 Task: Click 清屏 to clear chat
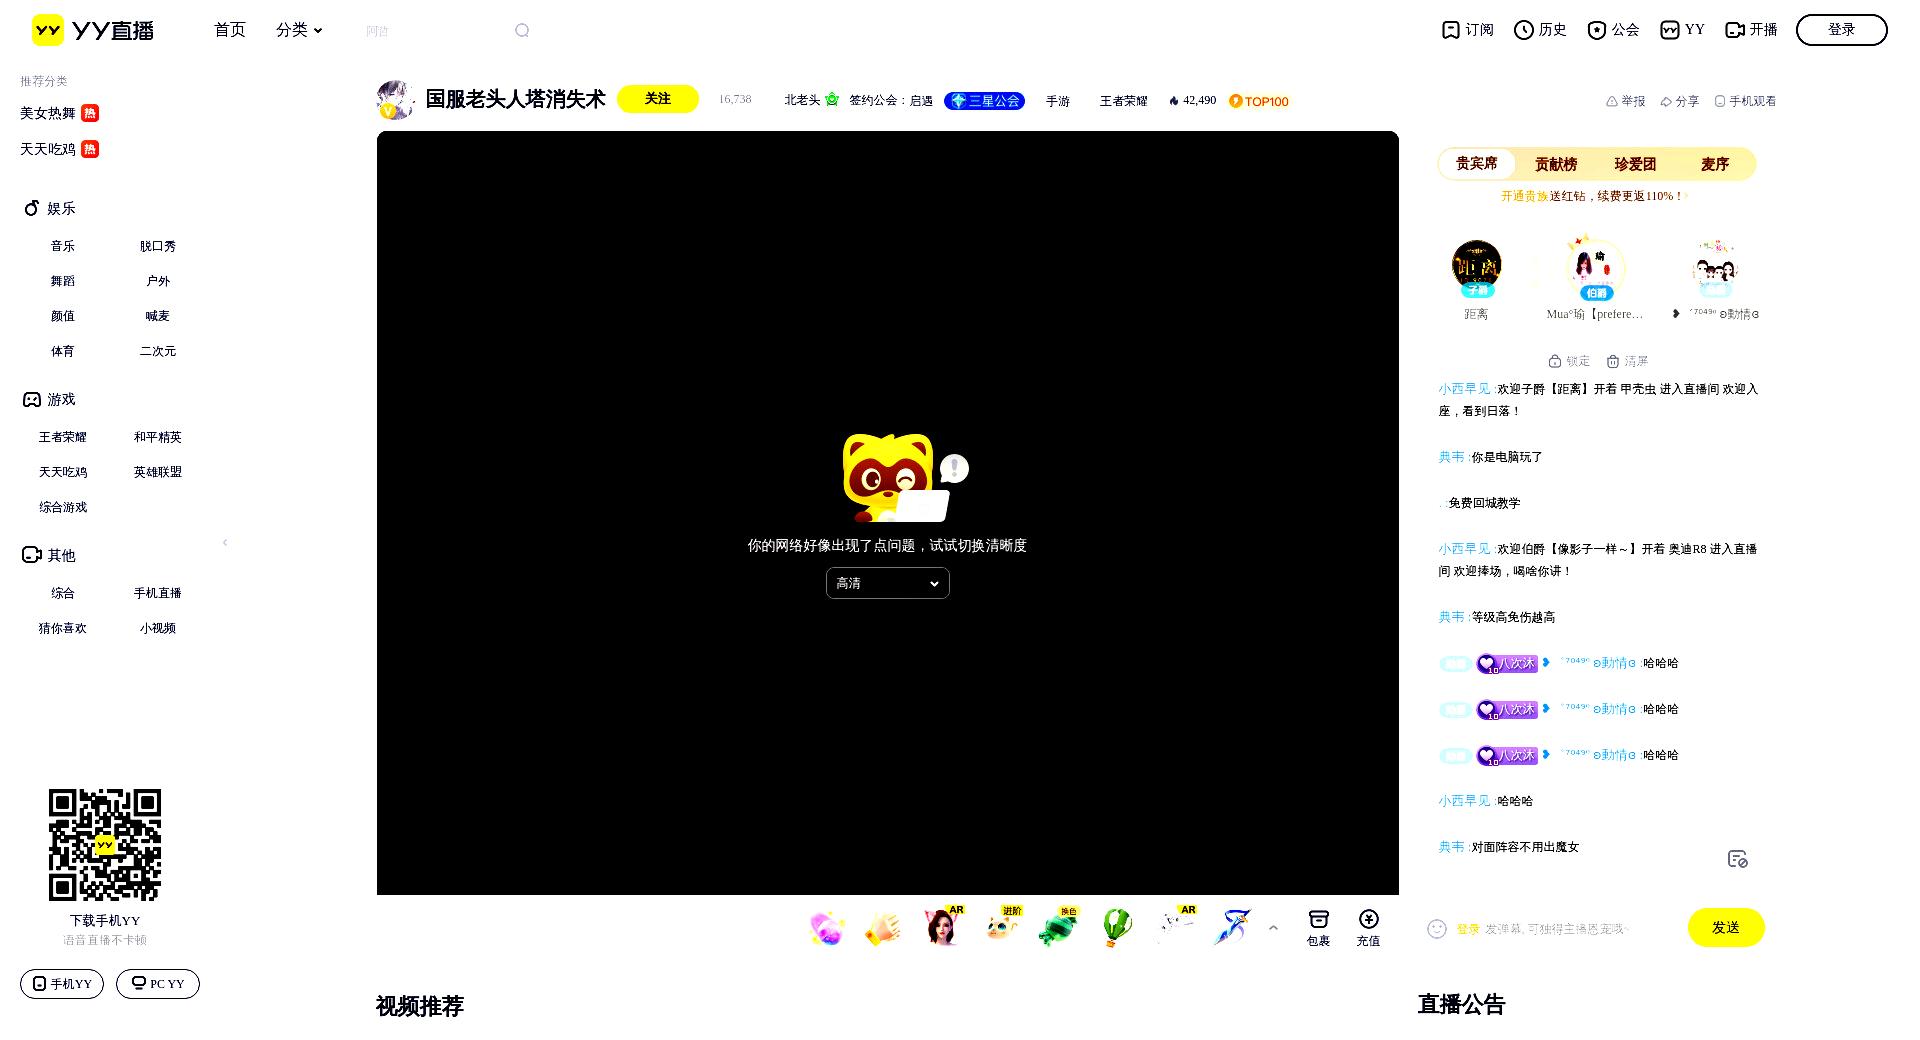[1627, 361]
